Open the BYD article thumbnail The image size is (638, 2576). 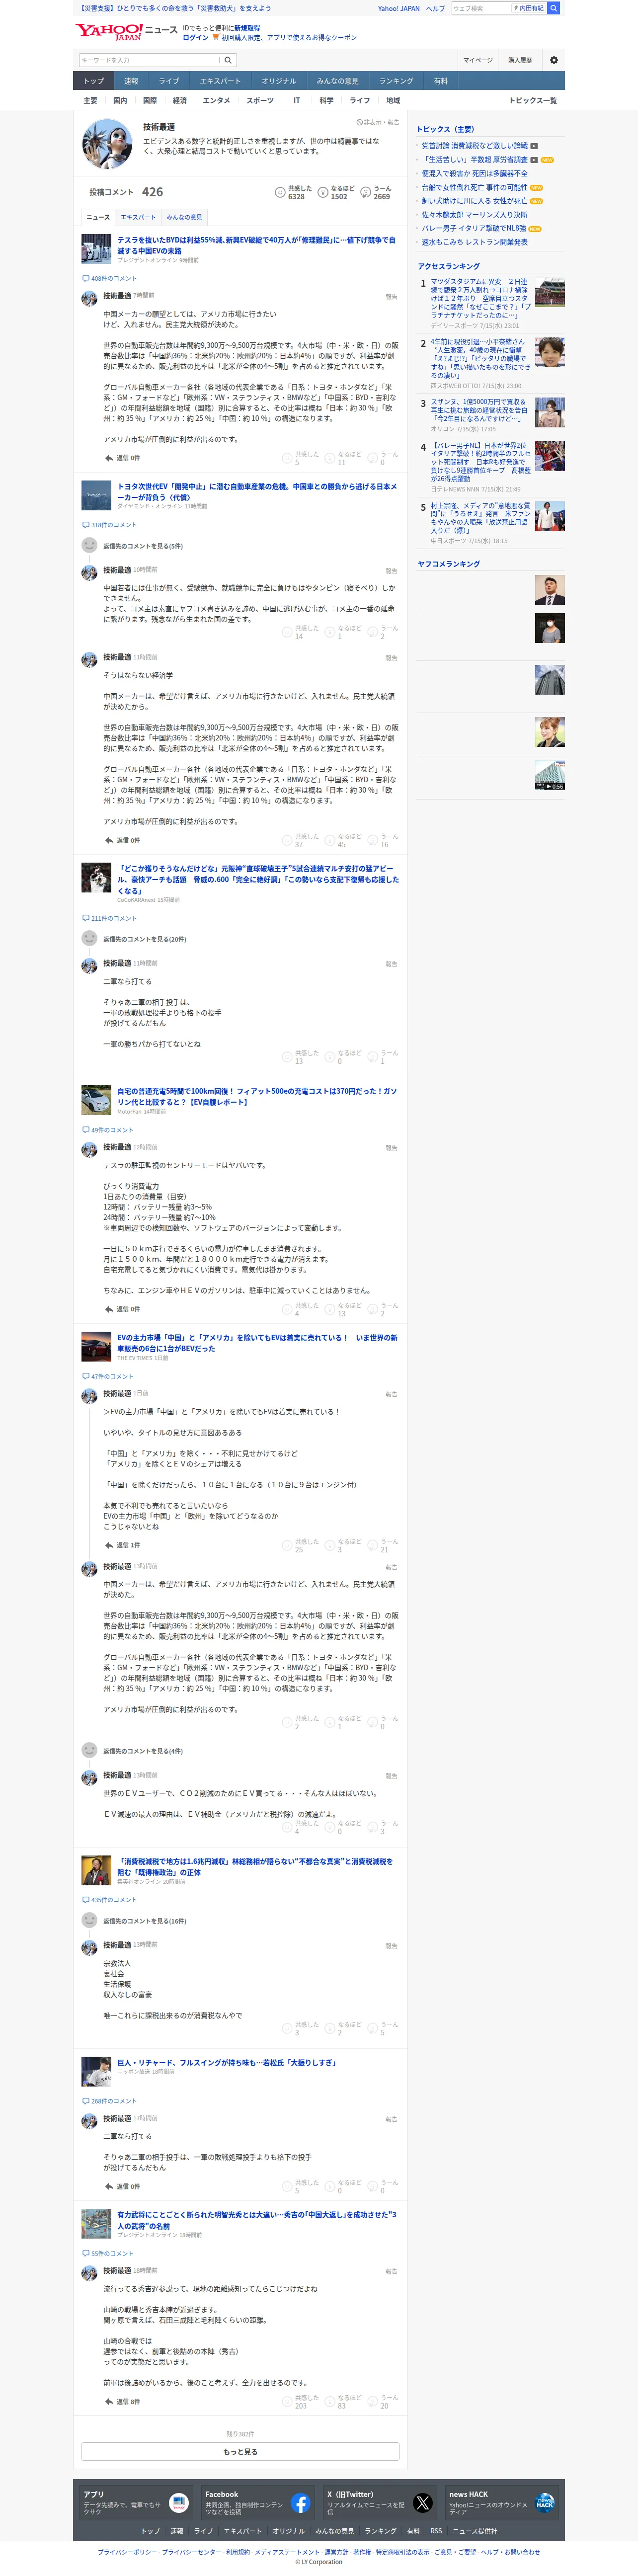pyautogui.click(x=96, y=249)
